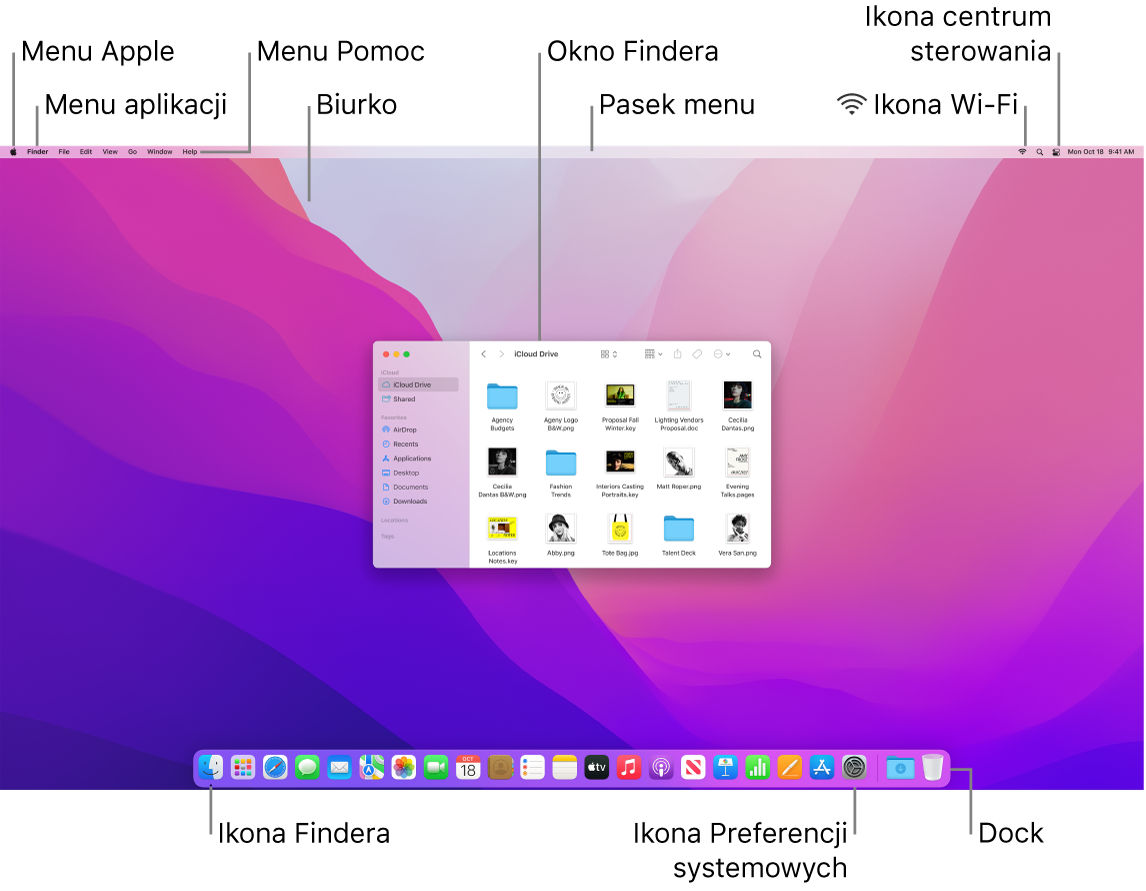The width and height of the screenshot is (1146, 891).
Task: Select the Locations Notes.key file
Action: point(502,539)
